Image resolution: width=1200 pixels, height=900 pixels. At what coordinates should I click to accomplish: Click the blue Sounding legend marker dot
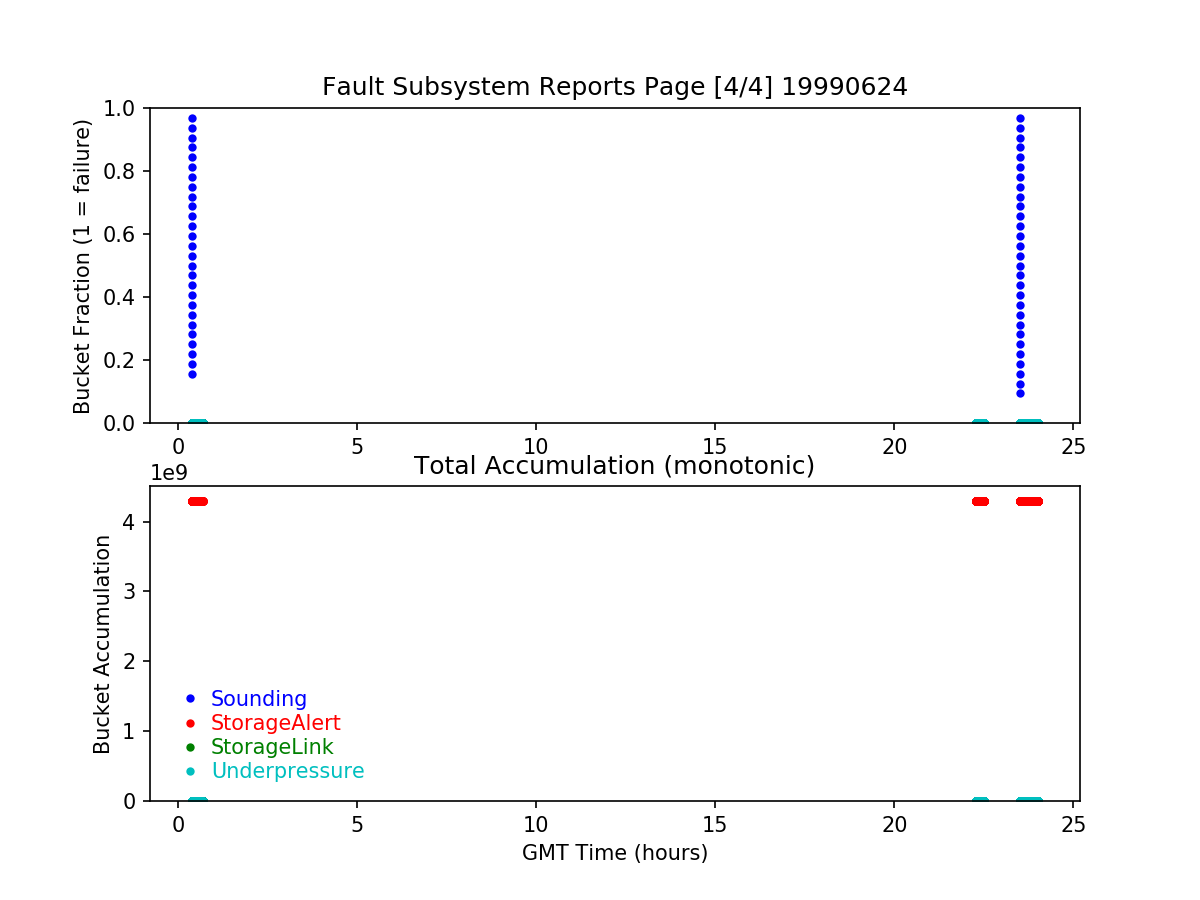click(190, 699)
